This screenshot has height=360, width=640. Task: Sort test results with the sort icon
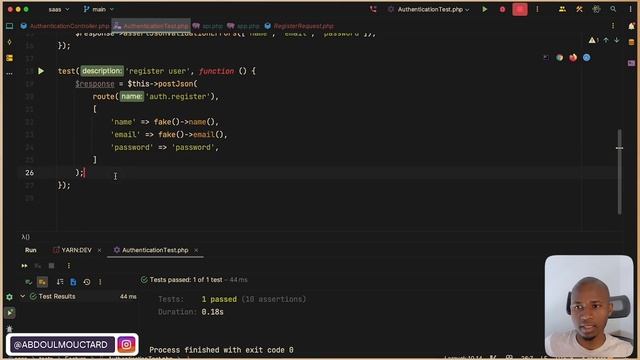60,282
